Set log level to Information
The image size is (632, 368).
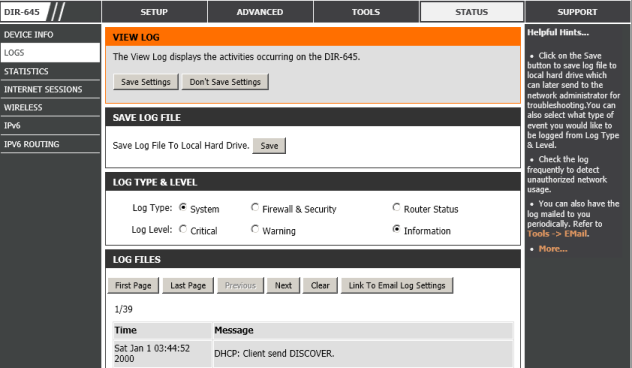[x=396, y=229]
